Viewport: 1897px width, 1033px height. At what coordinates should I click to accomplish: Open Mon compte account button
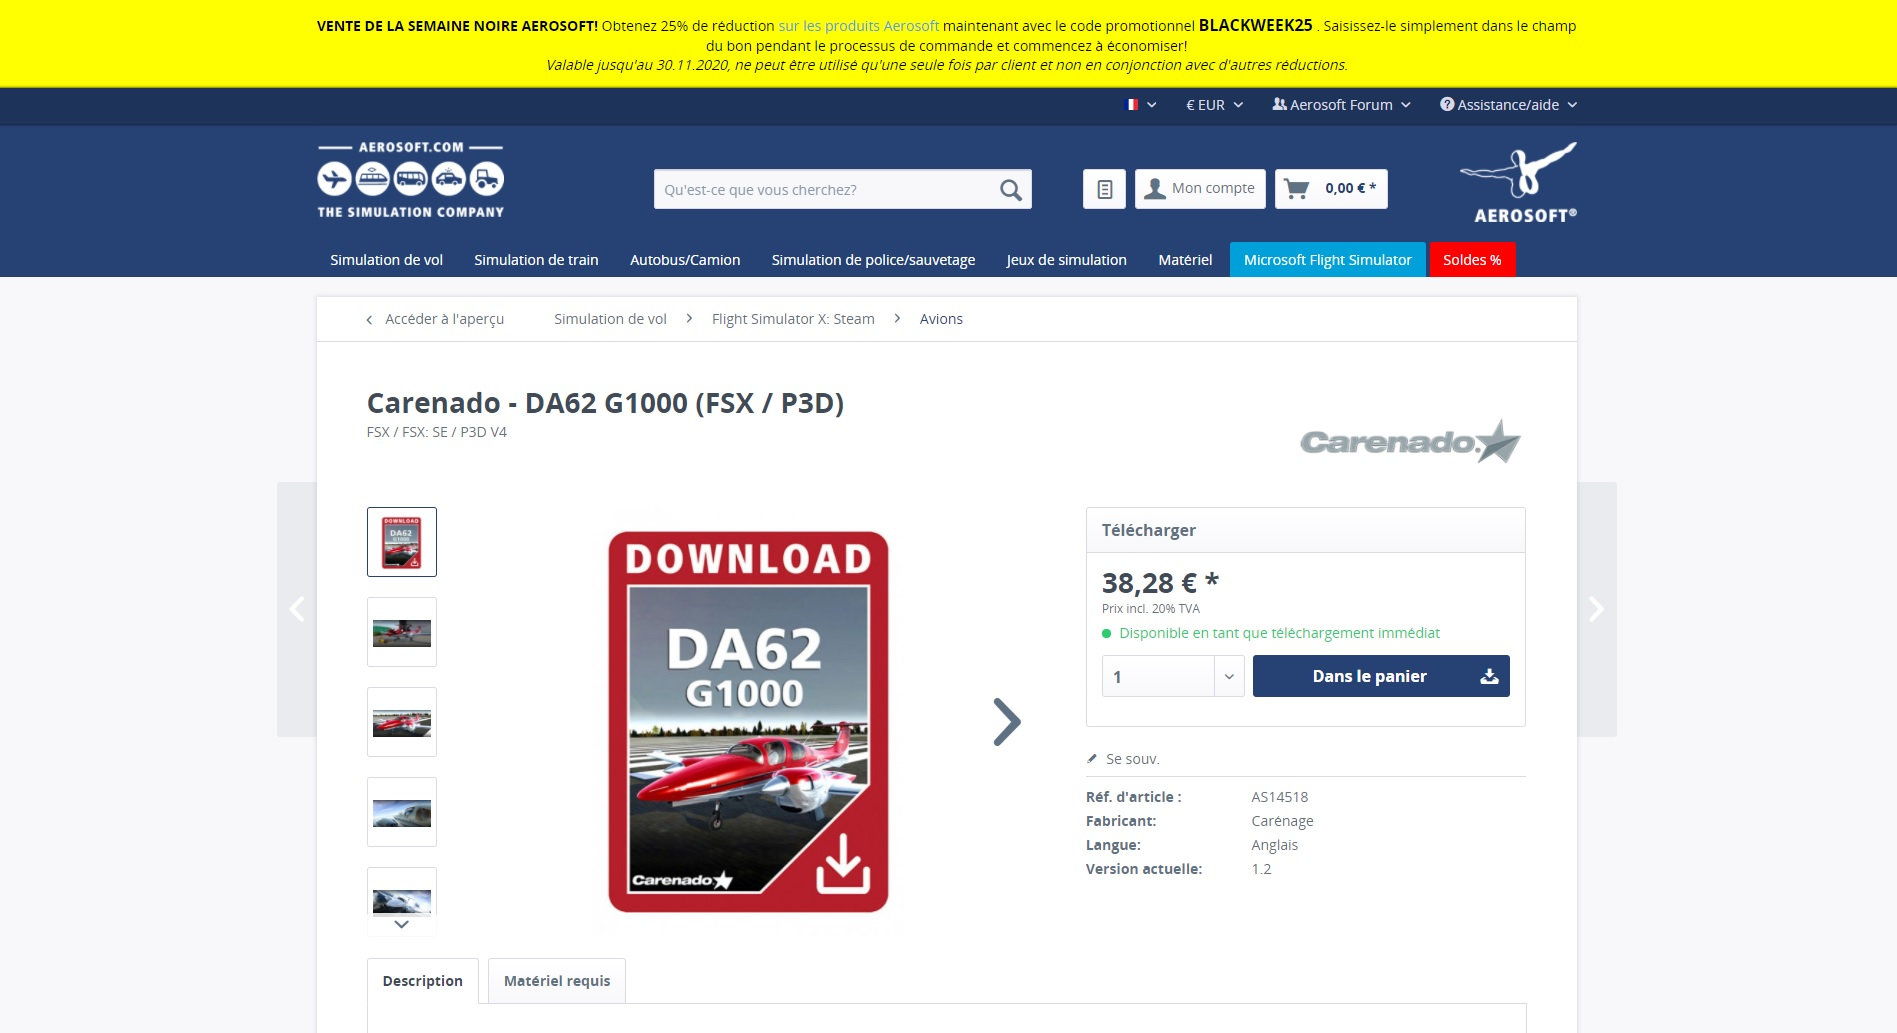coord(1200,189)
